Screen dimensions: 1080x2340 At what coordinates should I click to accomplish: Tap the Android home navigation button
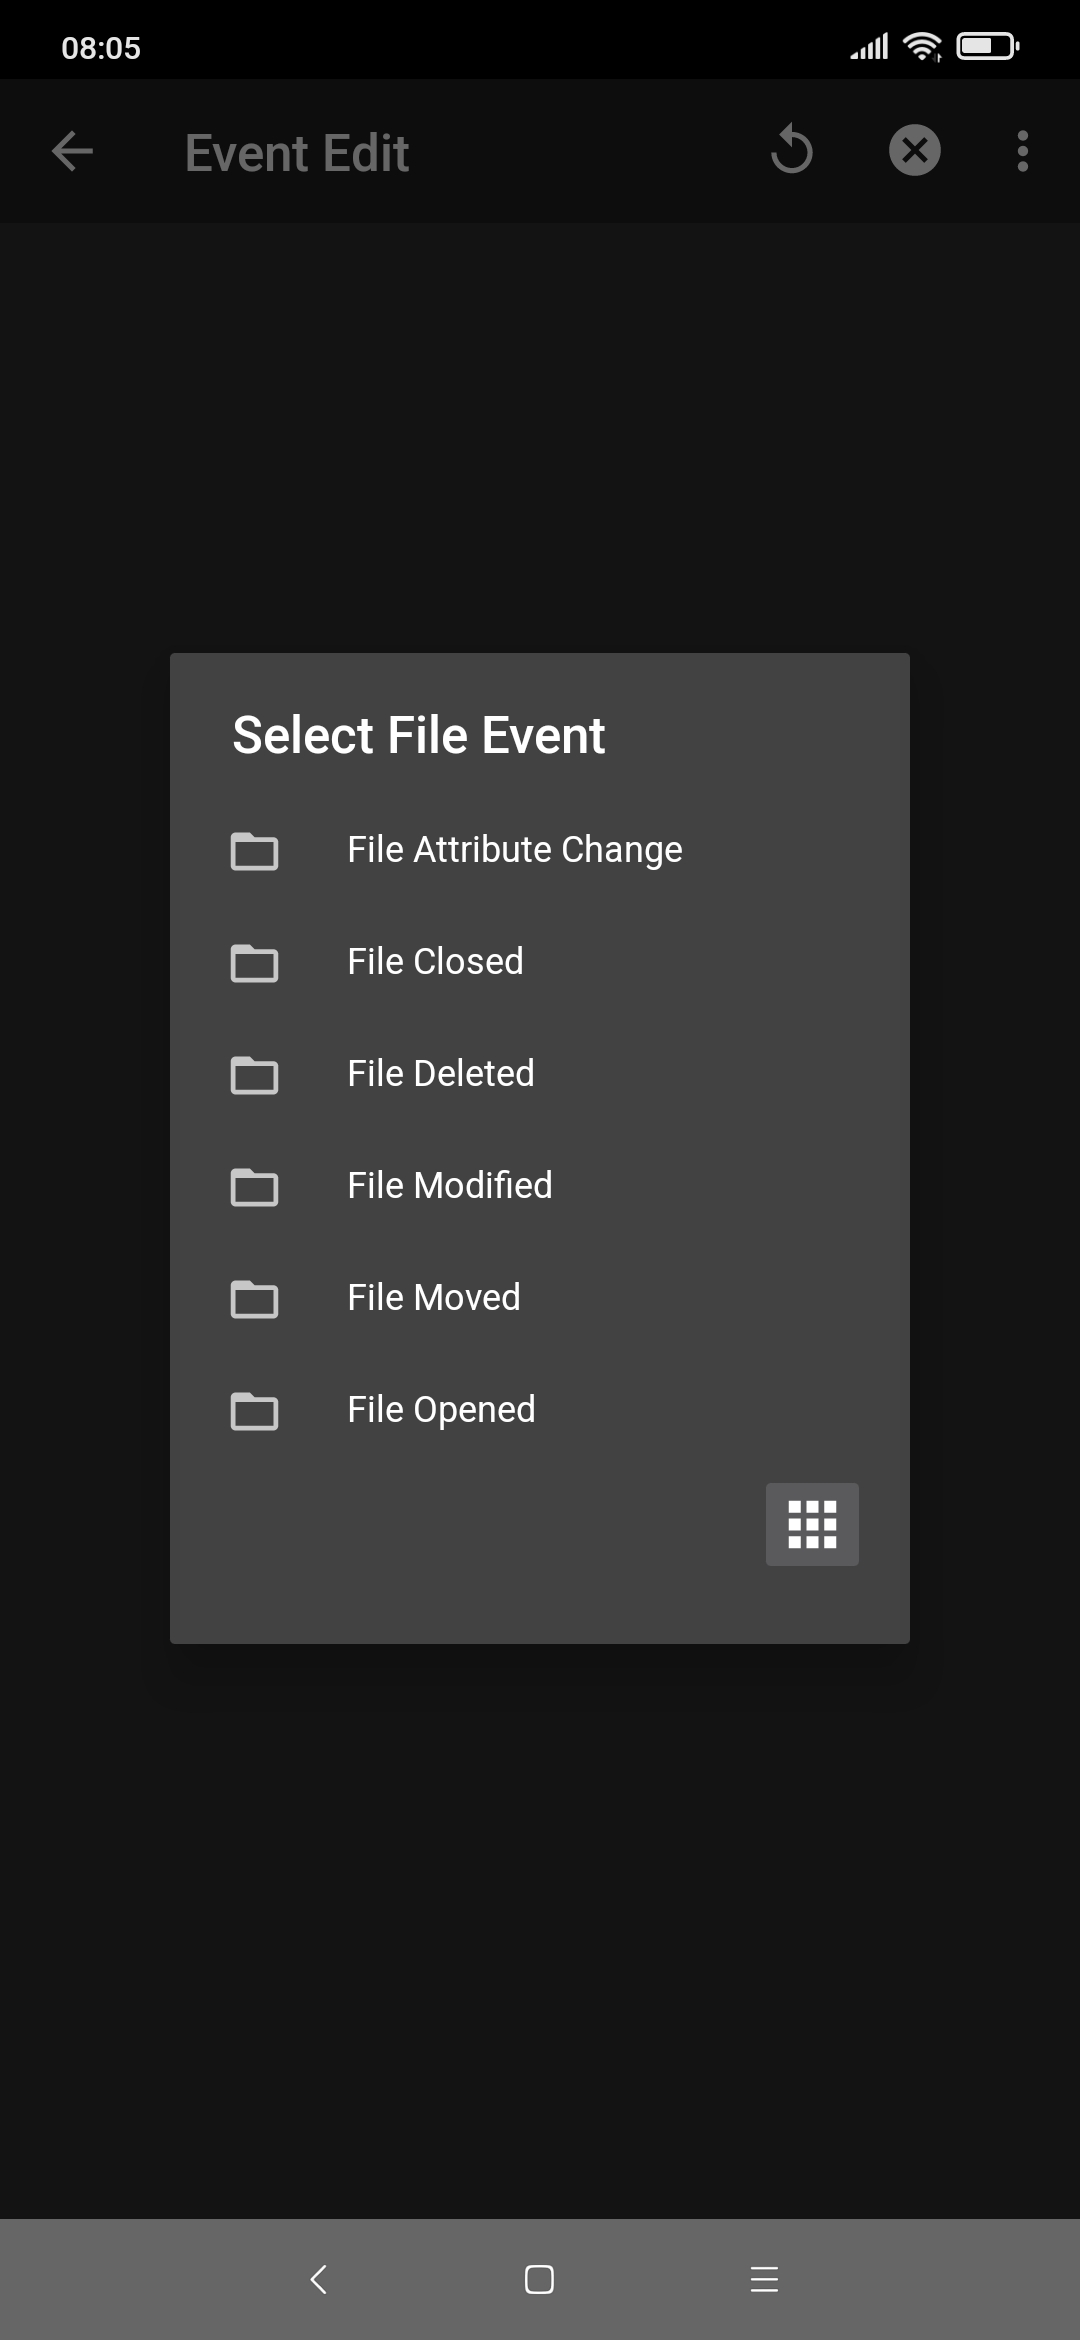click(539, 2279)
